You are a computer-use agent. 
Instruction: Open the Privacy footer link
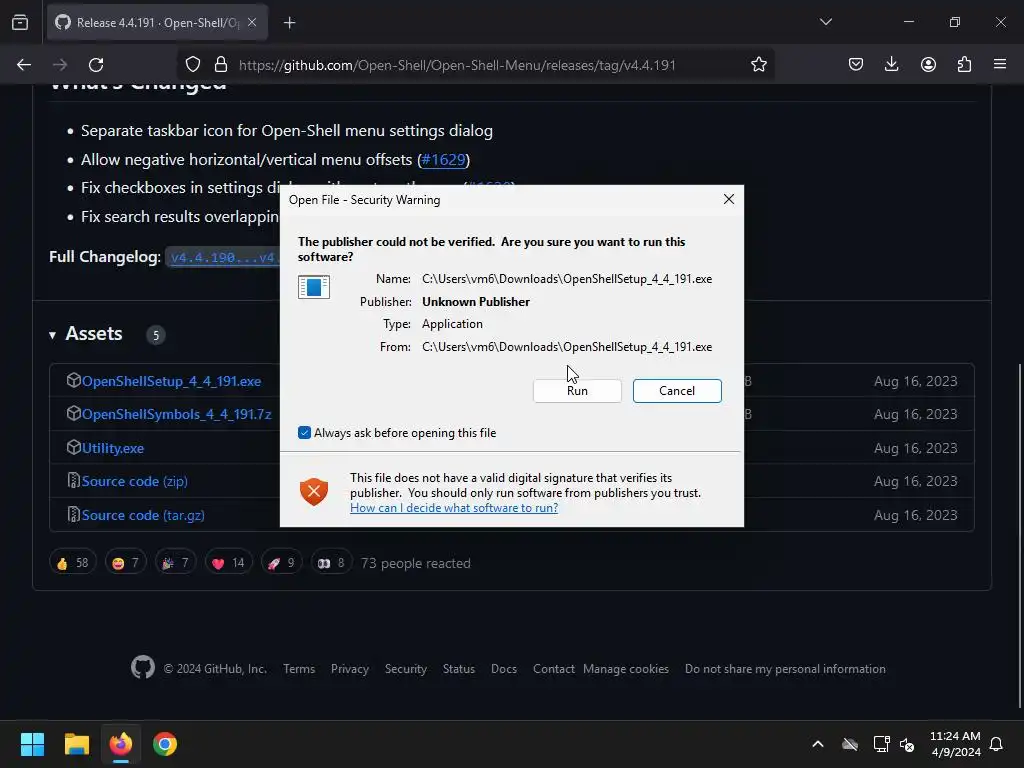pyautogui.click(x=349, y=669)
